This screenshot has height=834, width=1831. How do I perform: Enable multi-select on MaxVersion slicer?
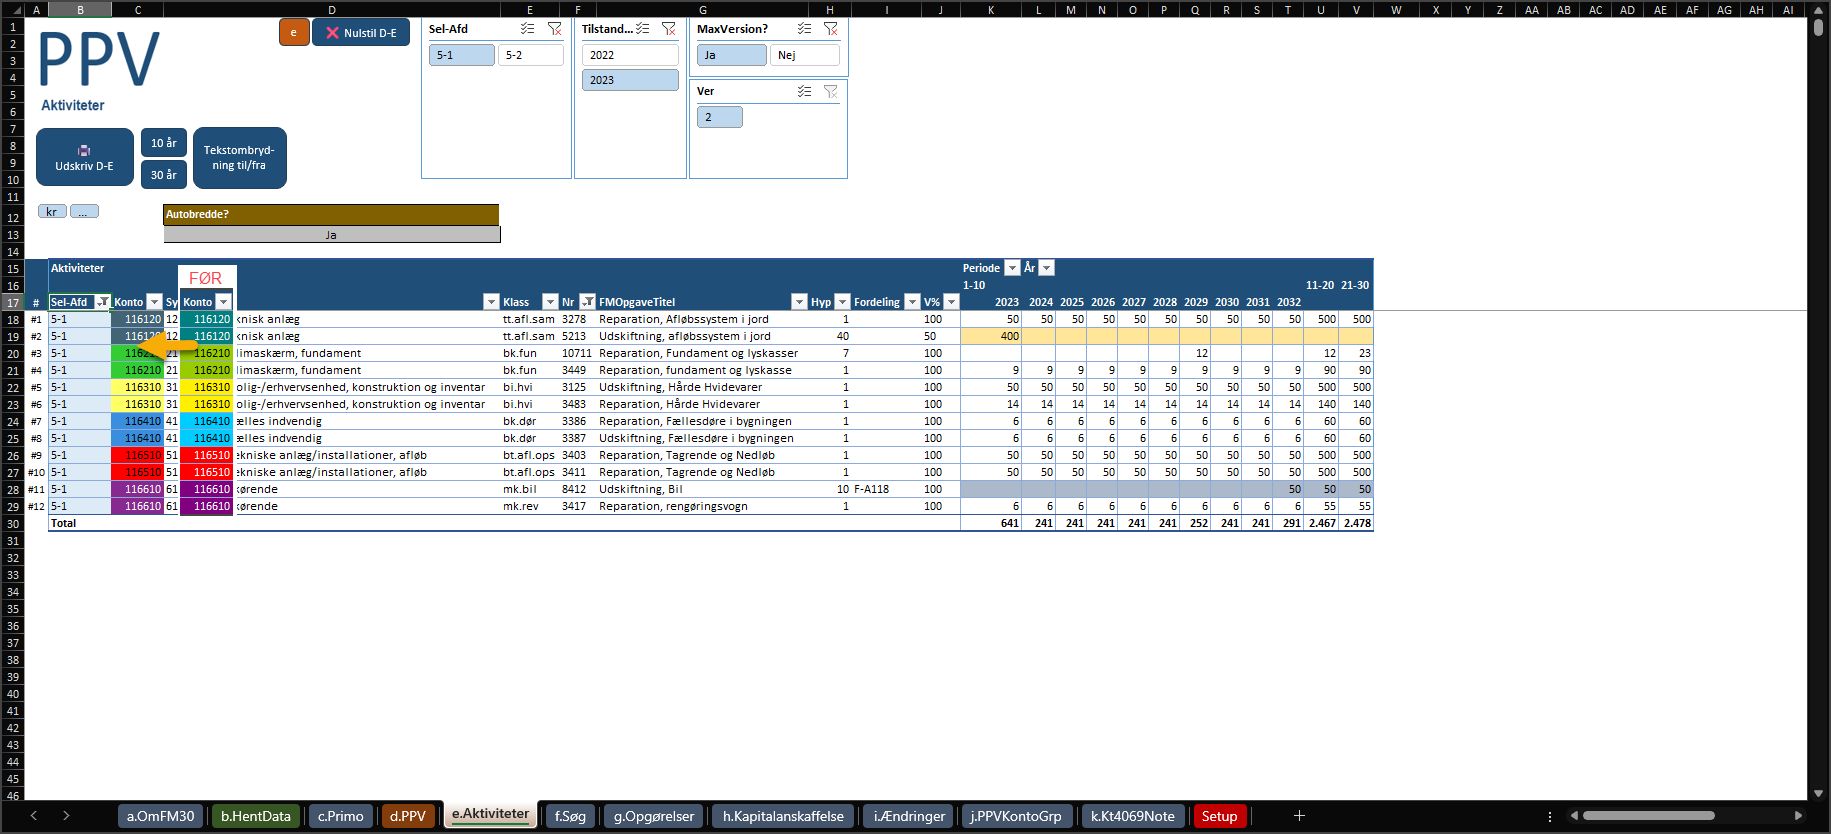[804, 29]
